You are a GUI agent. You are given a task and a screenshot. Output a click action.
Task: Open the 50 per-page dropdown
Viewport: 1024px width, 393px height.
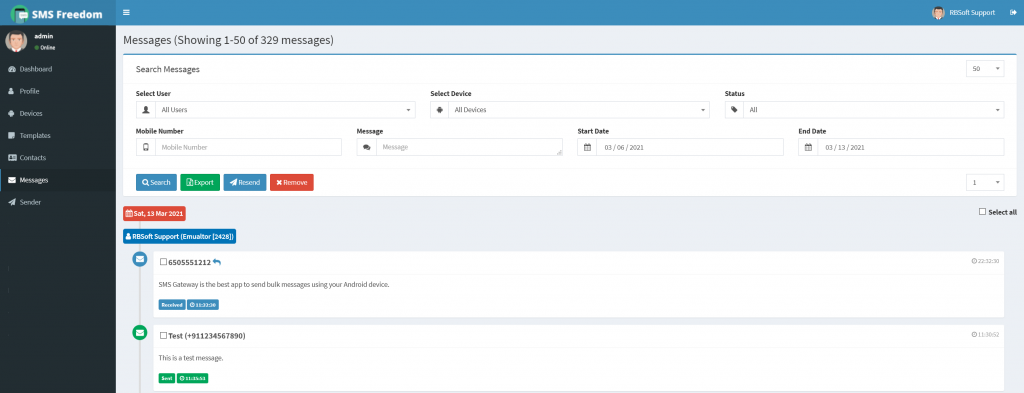point(985,69)
